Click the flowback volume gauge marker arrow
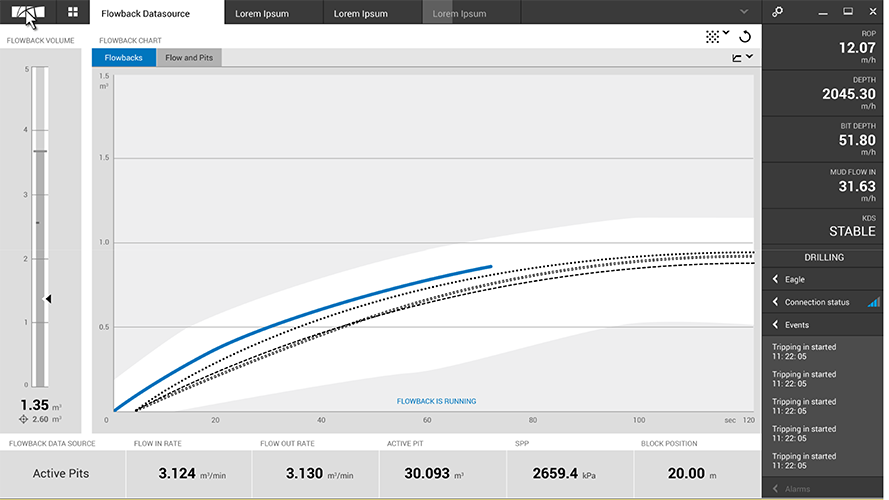Image resolution: width=889 pixels, height=500 pixels. pyautogui.click(x=47, y=298)
